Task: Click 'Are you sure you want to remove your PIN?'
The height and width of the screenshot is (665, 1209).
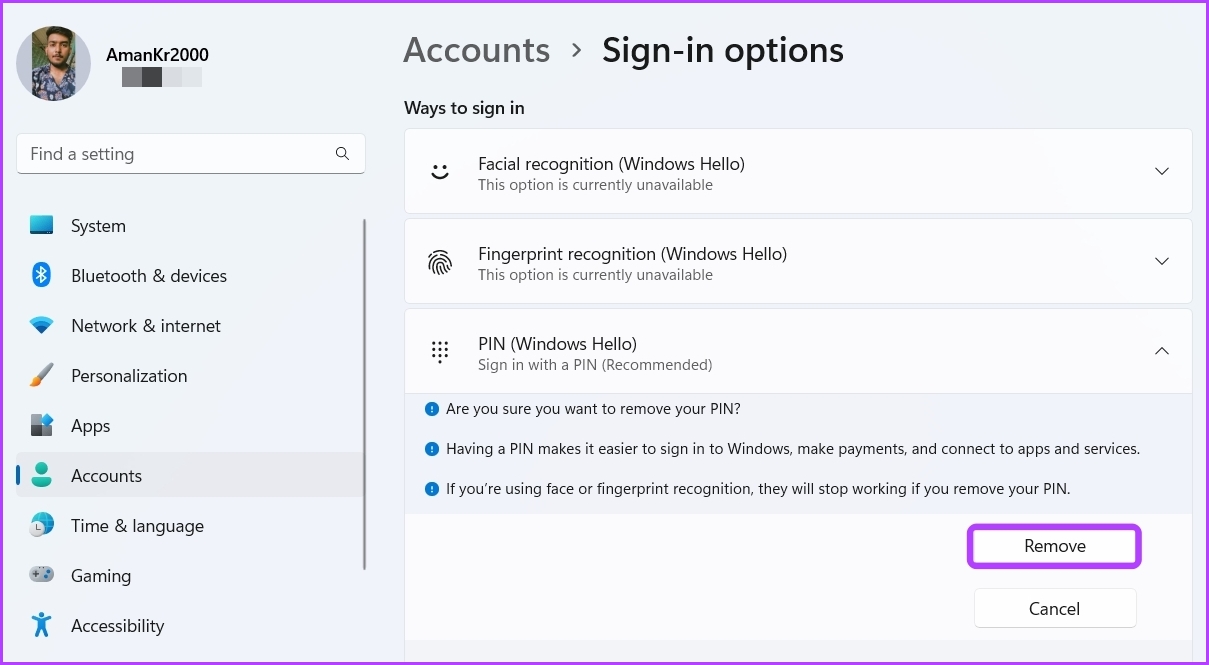Action: point(593,409)
